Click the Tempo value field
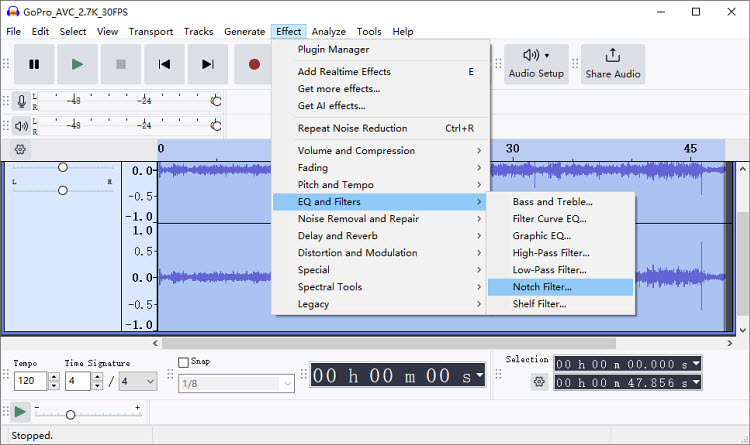 (28, 381)
